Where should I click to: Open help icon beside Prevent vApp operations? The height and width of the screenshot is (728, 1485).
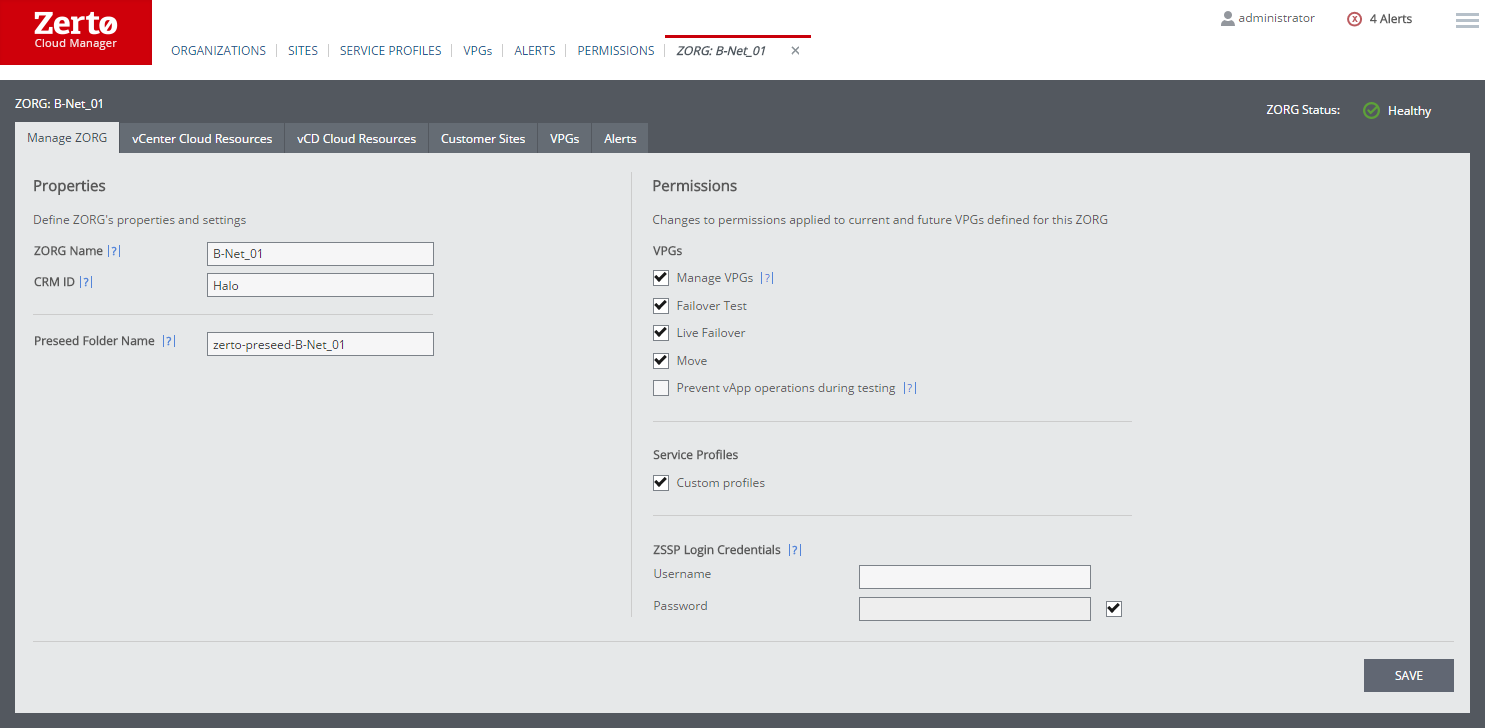(x=909, y=389)
